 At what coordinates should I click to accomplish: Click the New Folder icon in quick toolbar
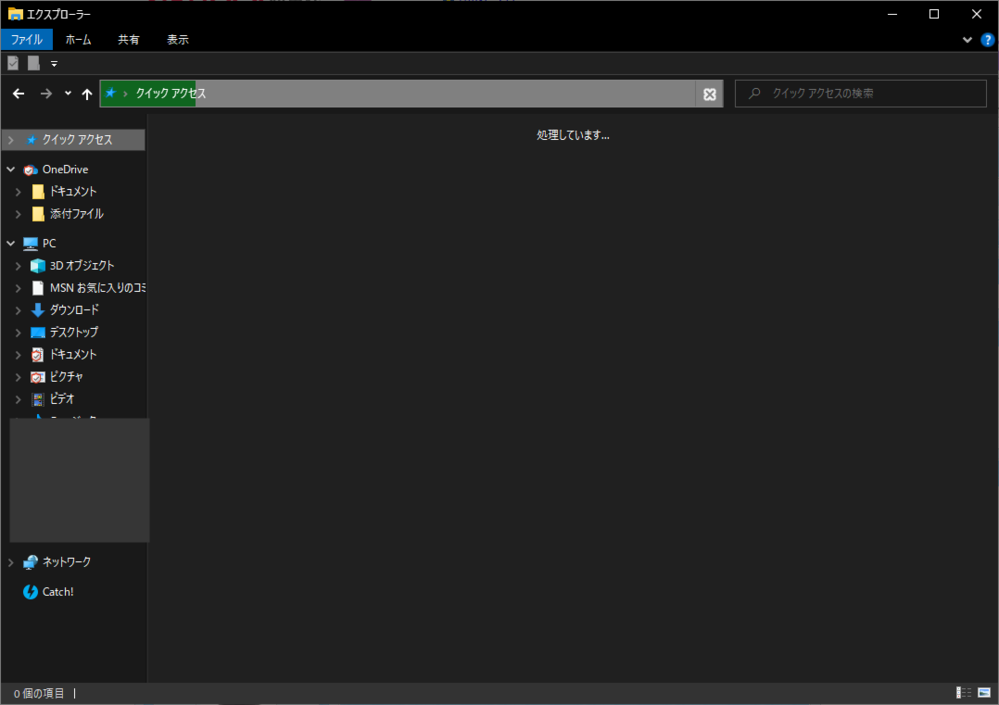(x=34, y=63)
